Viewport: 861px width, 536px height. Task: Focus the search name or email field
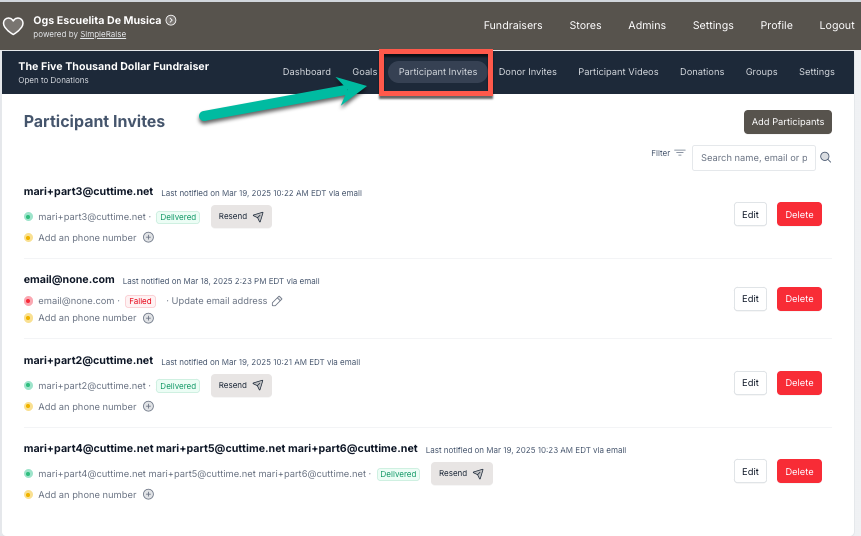coord(753,158)
